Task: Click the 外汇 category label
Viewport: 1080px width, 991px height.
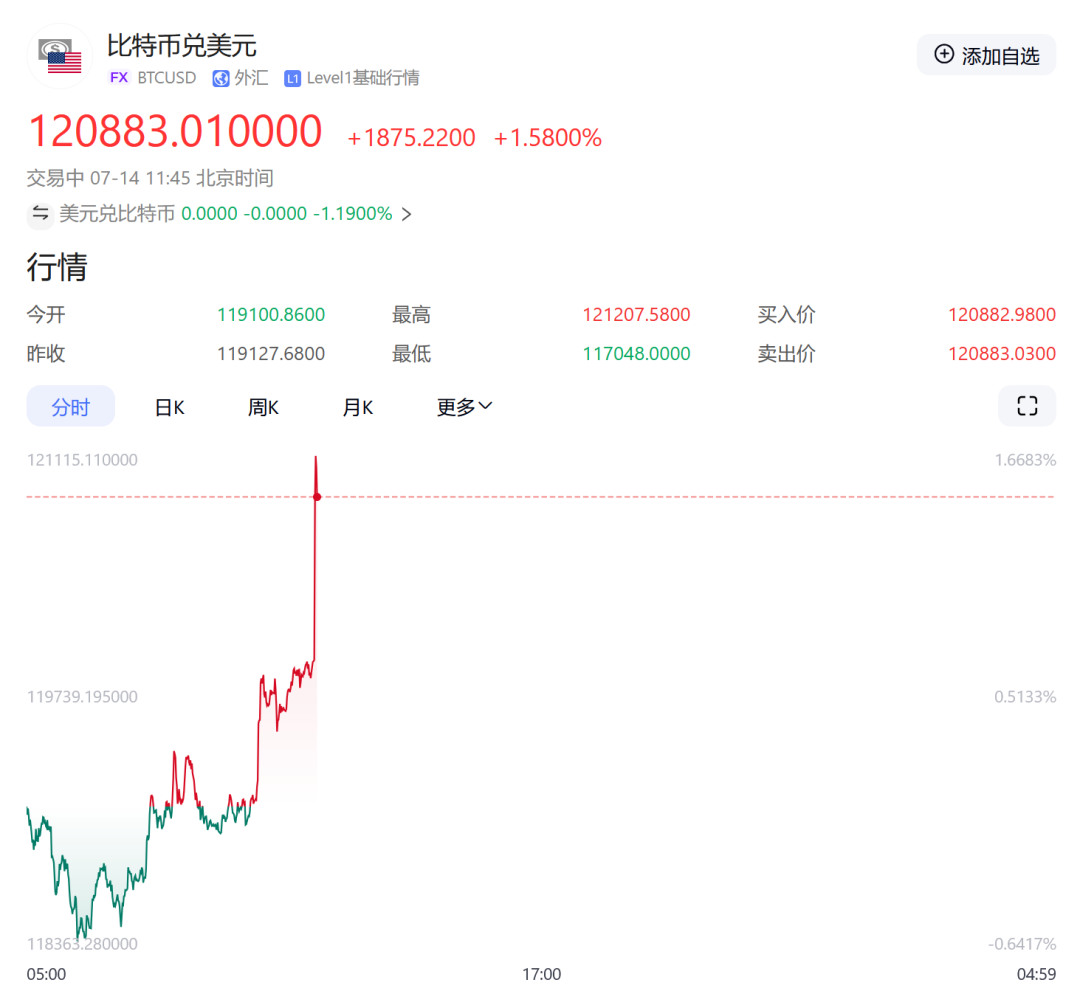Action: click(251, 78)
